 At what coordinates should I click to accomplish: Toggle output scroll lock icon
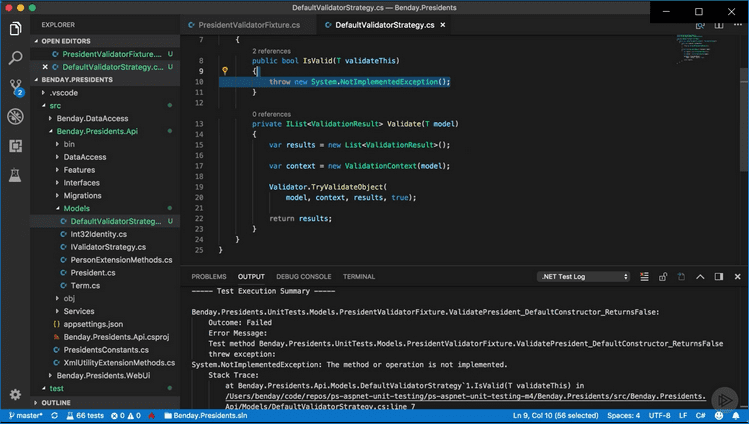click(x=663, y=276)
